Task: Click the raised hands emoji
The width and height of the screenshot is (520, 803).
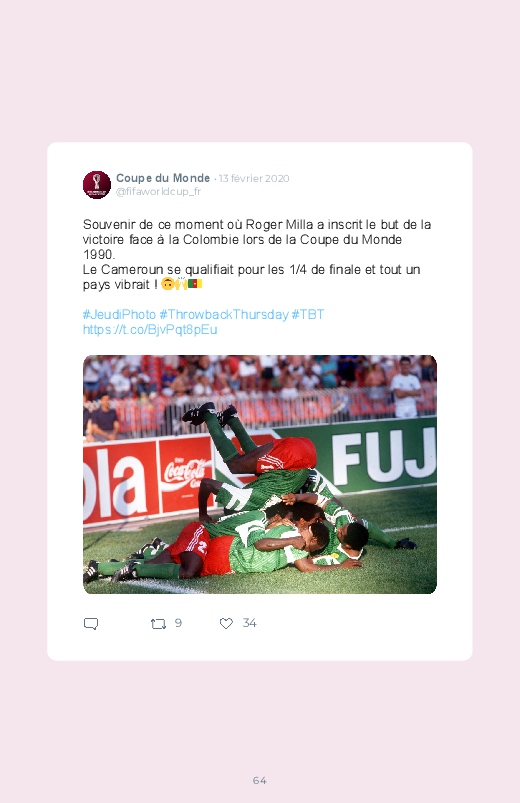Action: pyautogui.click(x=181, y=284)
